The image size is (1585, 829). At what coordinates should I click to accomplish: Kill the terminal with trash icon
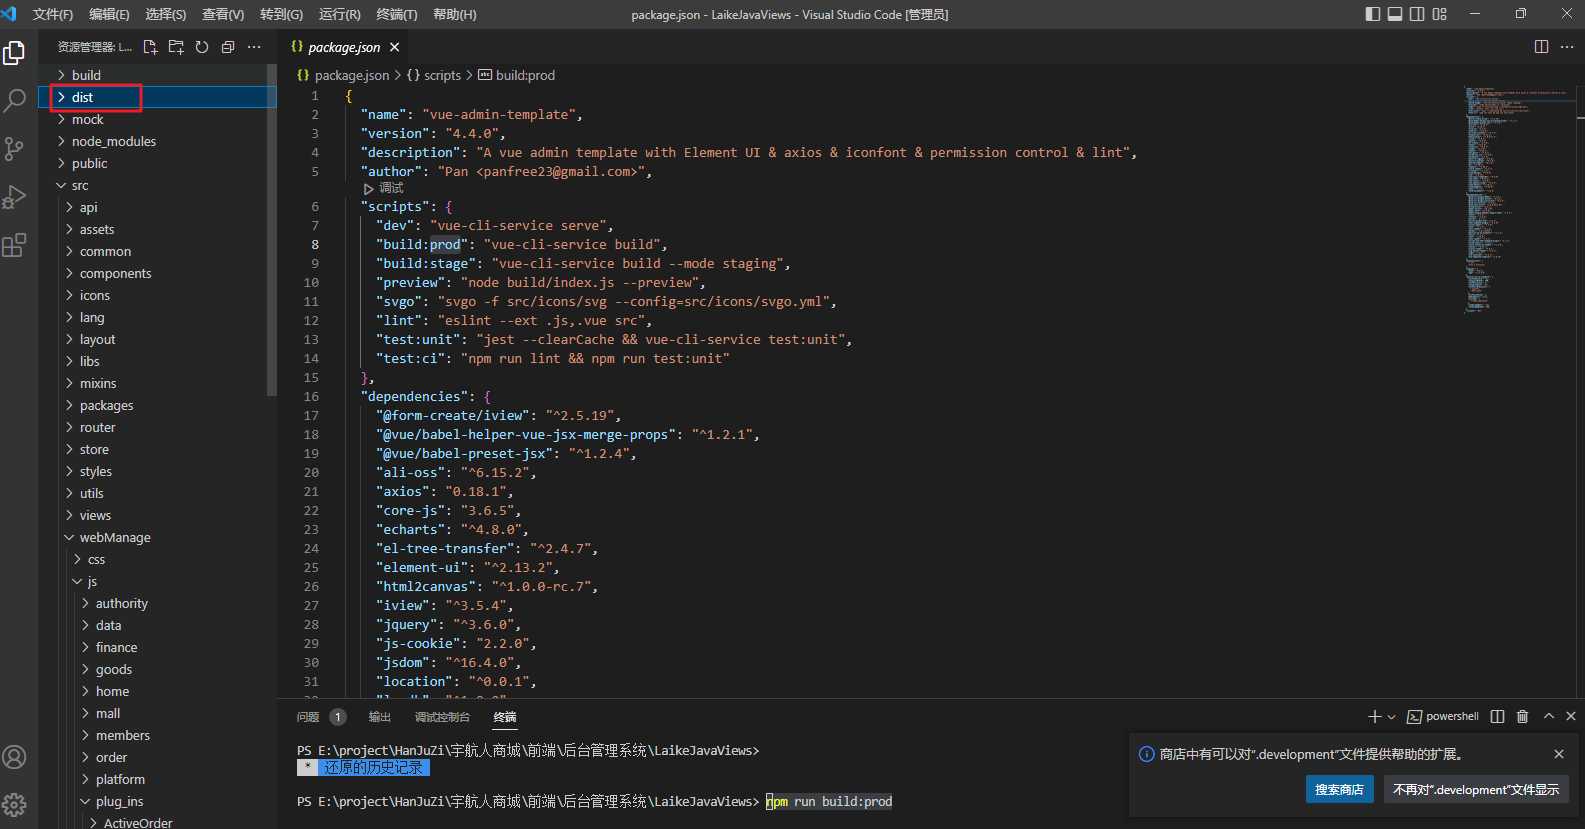[x=1522, y=716]
